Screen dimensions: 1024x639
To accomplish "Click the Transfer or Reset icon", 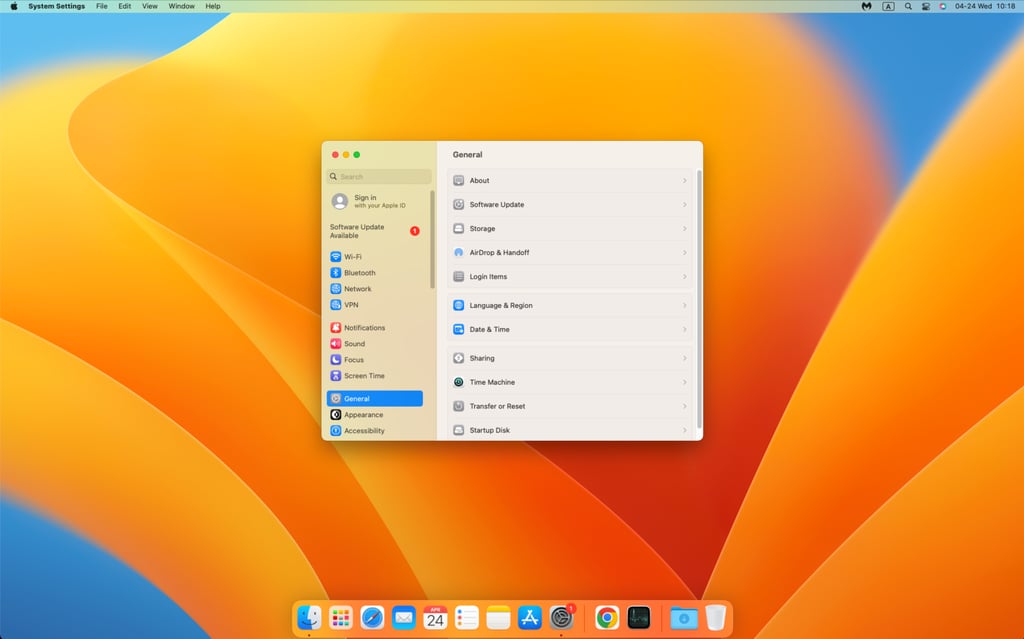I will 458,406.
